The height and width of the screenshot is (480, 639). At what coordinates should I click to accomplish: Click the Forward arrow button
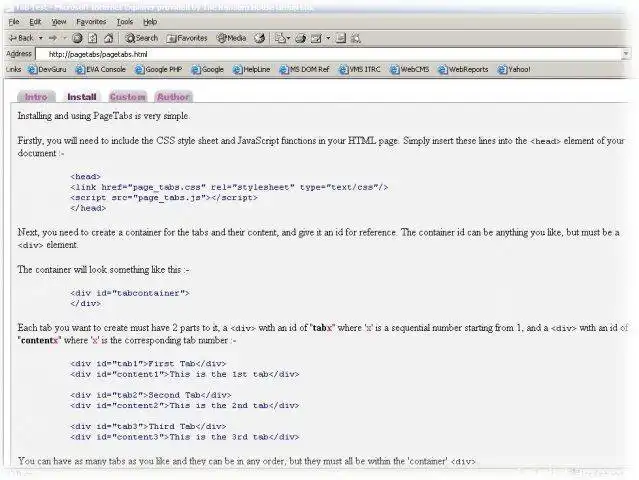click(53, 38)
